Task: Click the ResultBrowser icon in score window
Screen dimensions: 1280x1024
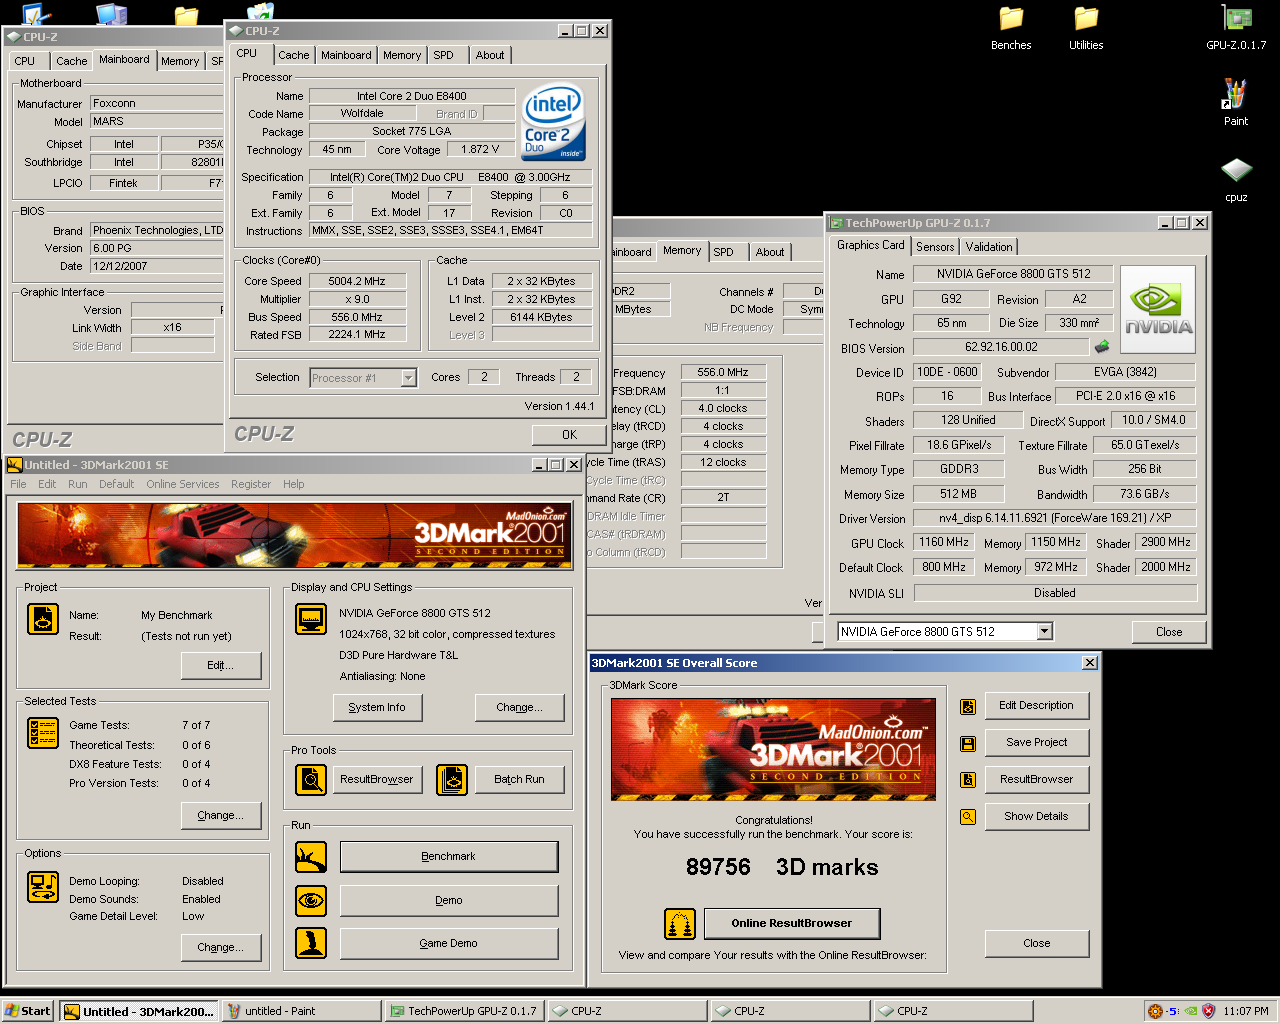Action: 968,780
